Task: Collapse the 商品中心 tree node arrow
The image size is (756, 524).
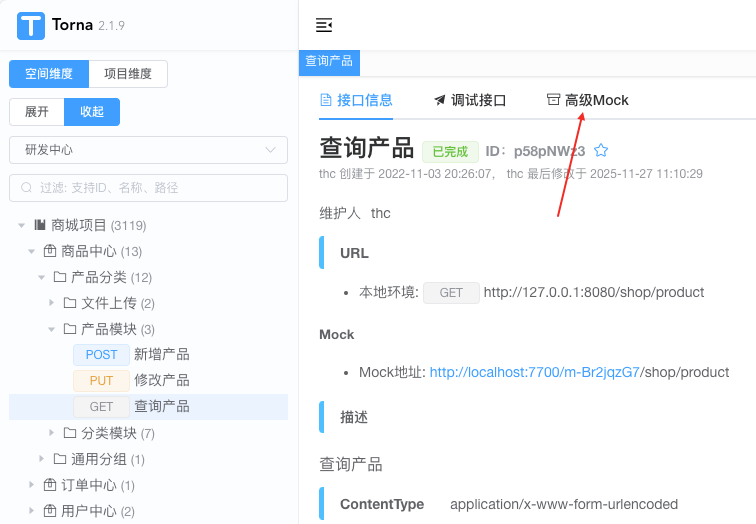Action: point(31,251)
